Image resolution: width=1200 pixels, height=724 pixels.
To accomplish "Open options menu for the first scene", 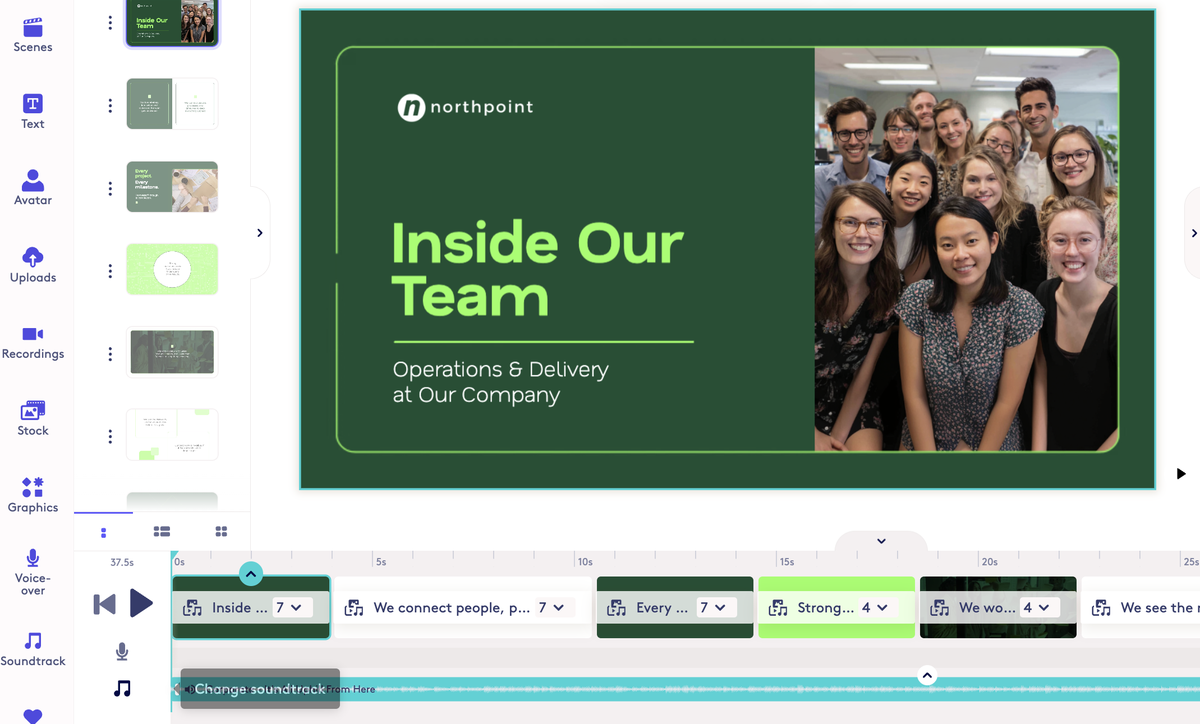I will [110, 23].
